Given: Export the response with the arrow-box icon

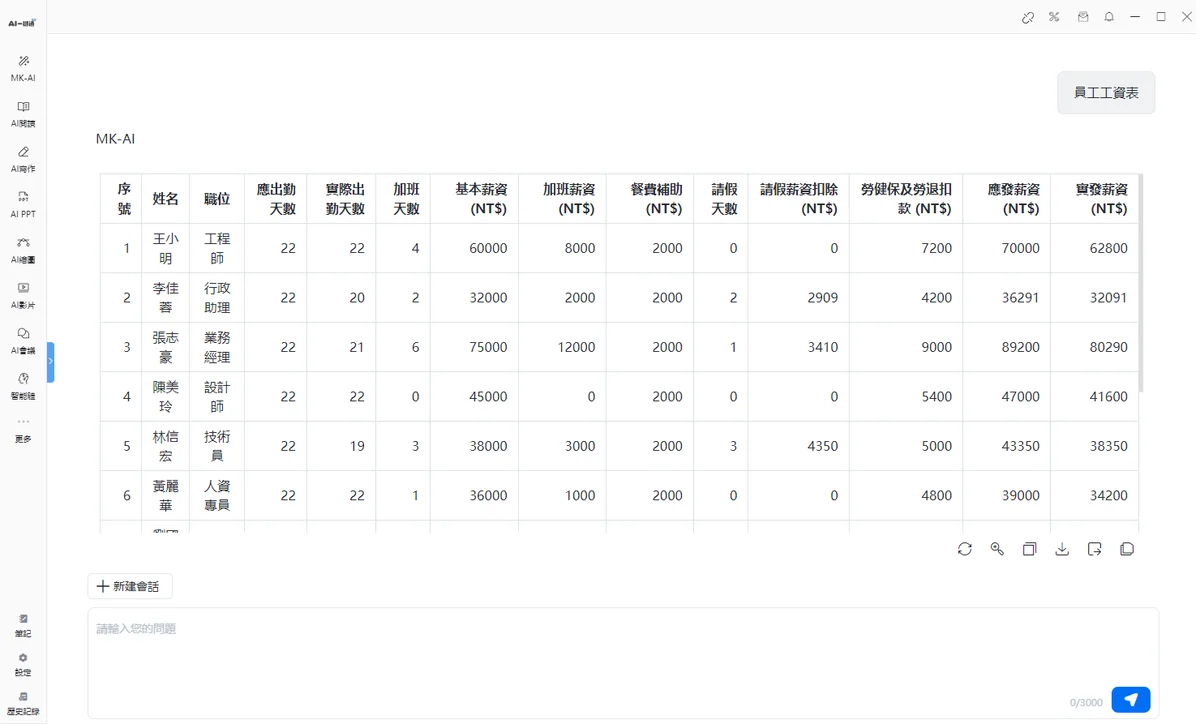Looking at the screenshot, I should (1094, 549).
